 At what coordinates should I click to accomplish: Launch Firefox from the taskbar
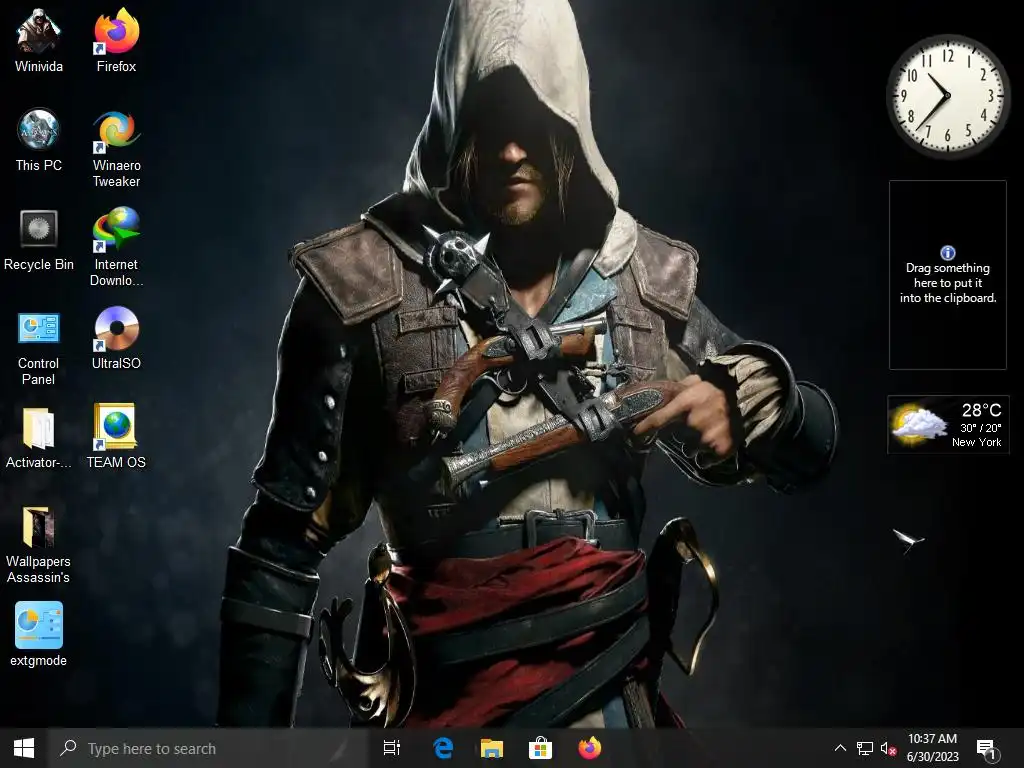[x=589, y=748]
